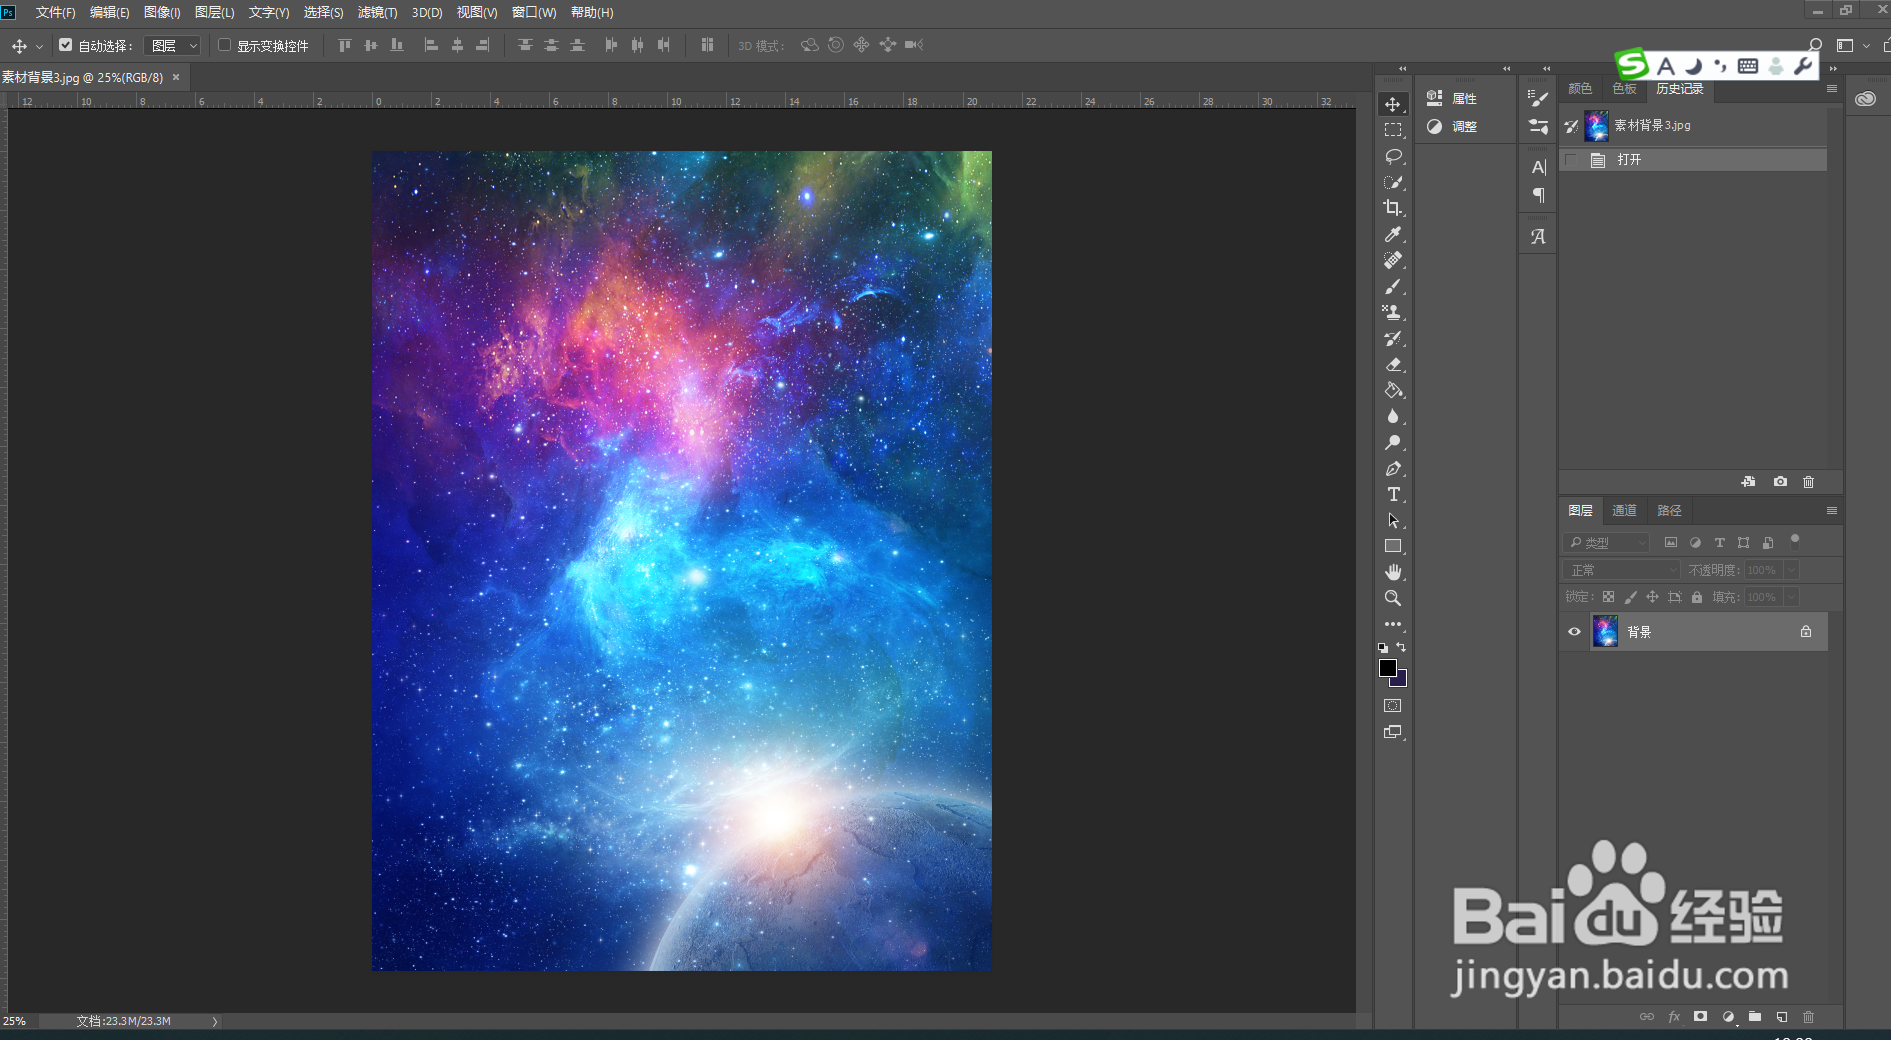
Task: Toggle lock transparent pixels
Action: (x=1608, y=597)
